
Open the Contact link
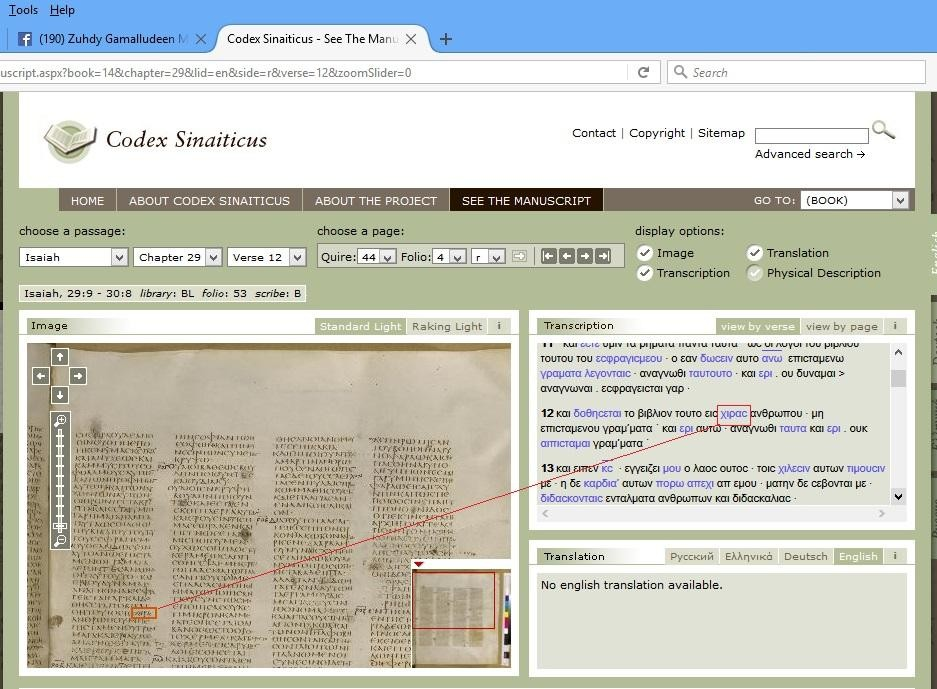click(593, 133)
